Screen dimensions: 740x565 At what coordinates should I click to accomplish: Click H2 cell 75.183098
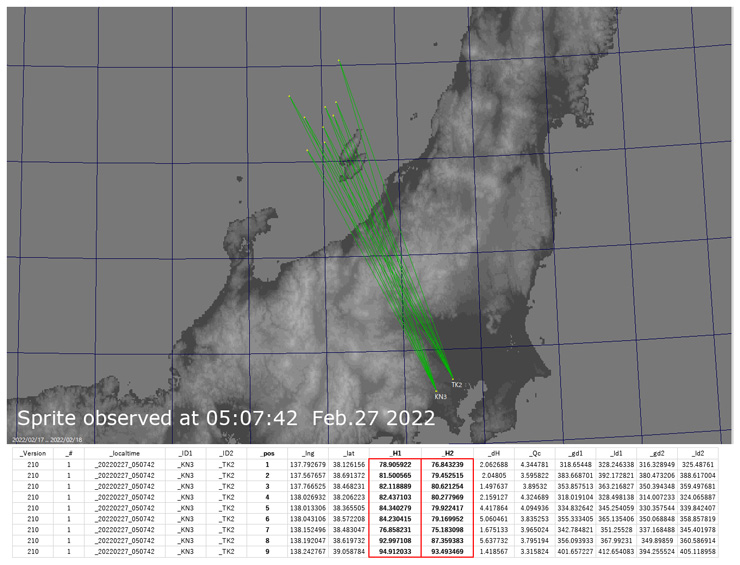click(x=447, y=530)
